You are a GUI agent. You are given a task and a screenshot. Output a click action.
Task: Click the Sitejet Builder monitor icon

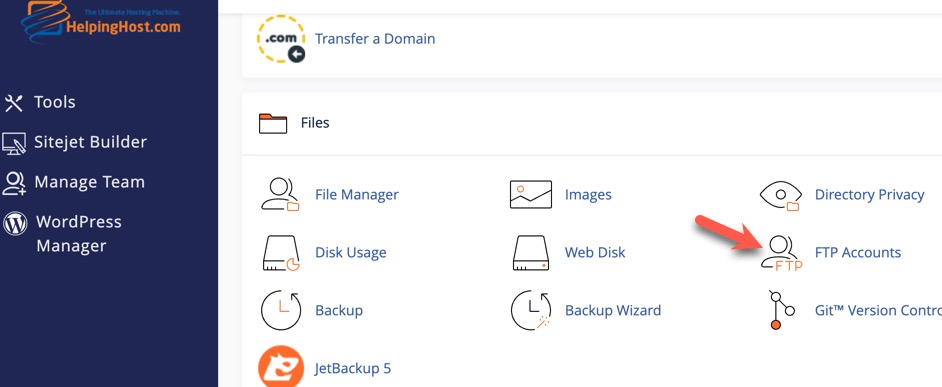click(14, 143)
